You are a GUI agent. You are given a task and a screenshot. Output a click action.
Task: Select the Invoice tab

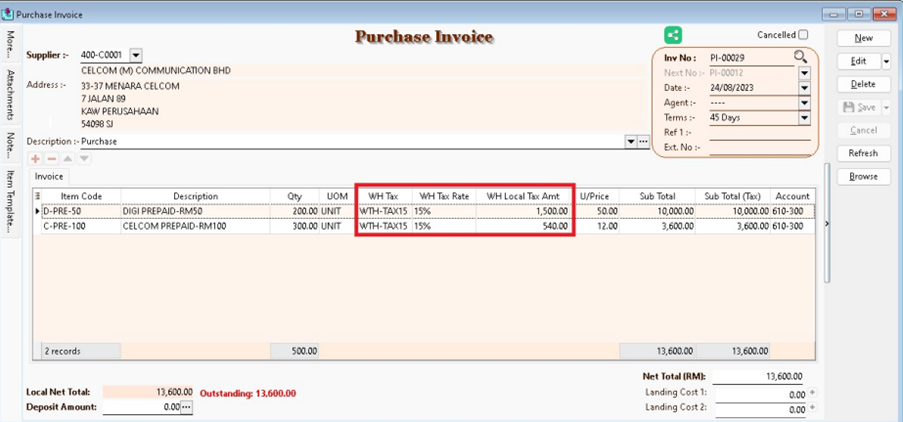pos(50,176)
